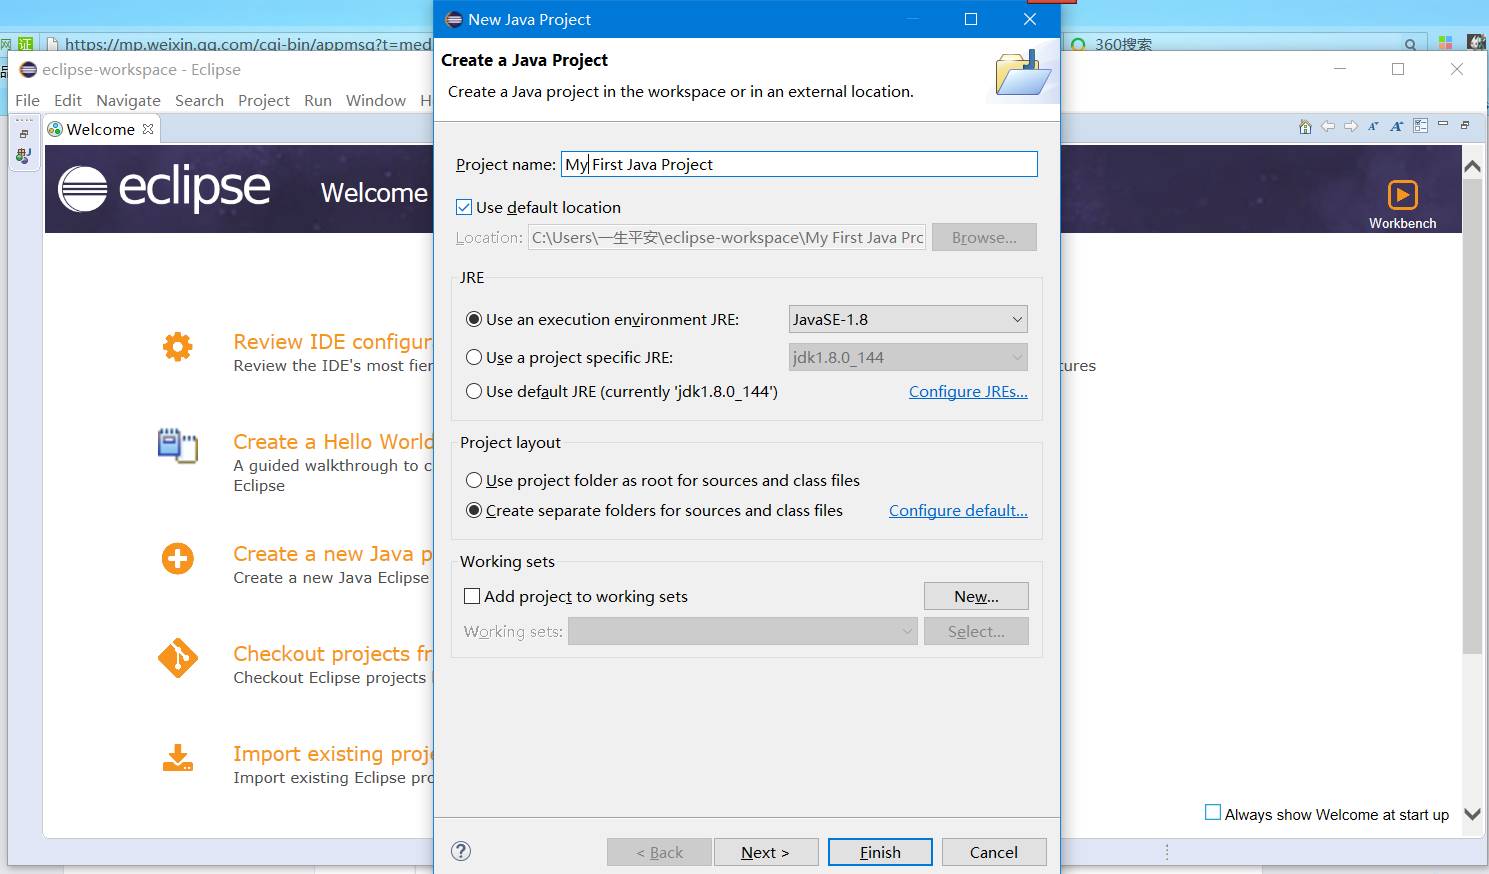This screenshot has width=1489, height=874.
Task: Click the Import existing projects link
Action: coord(333,754)
